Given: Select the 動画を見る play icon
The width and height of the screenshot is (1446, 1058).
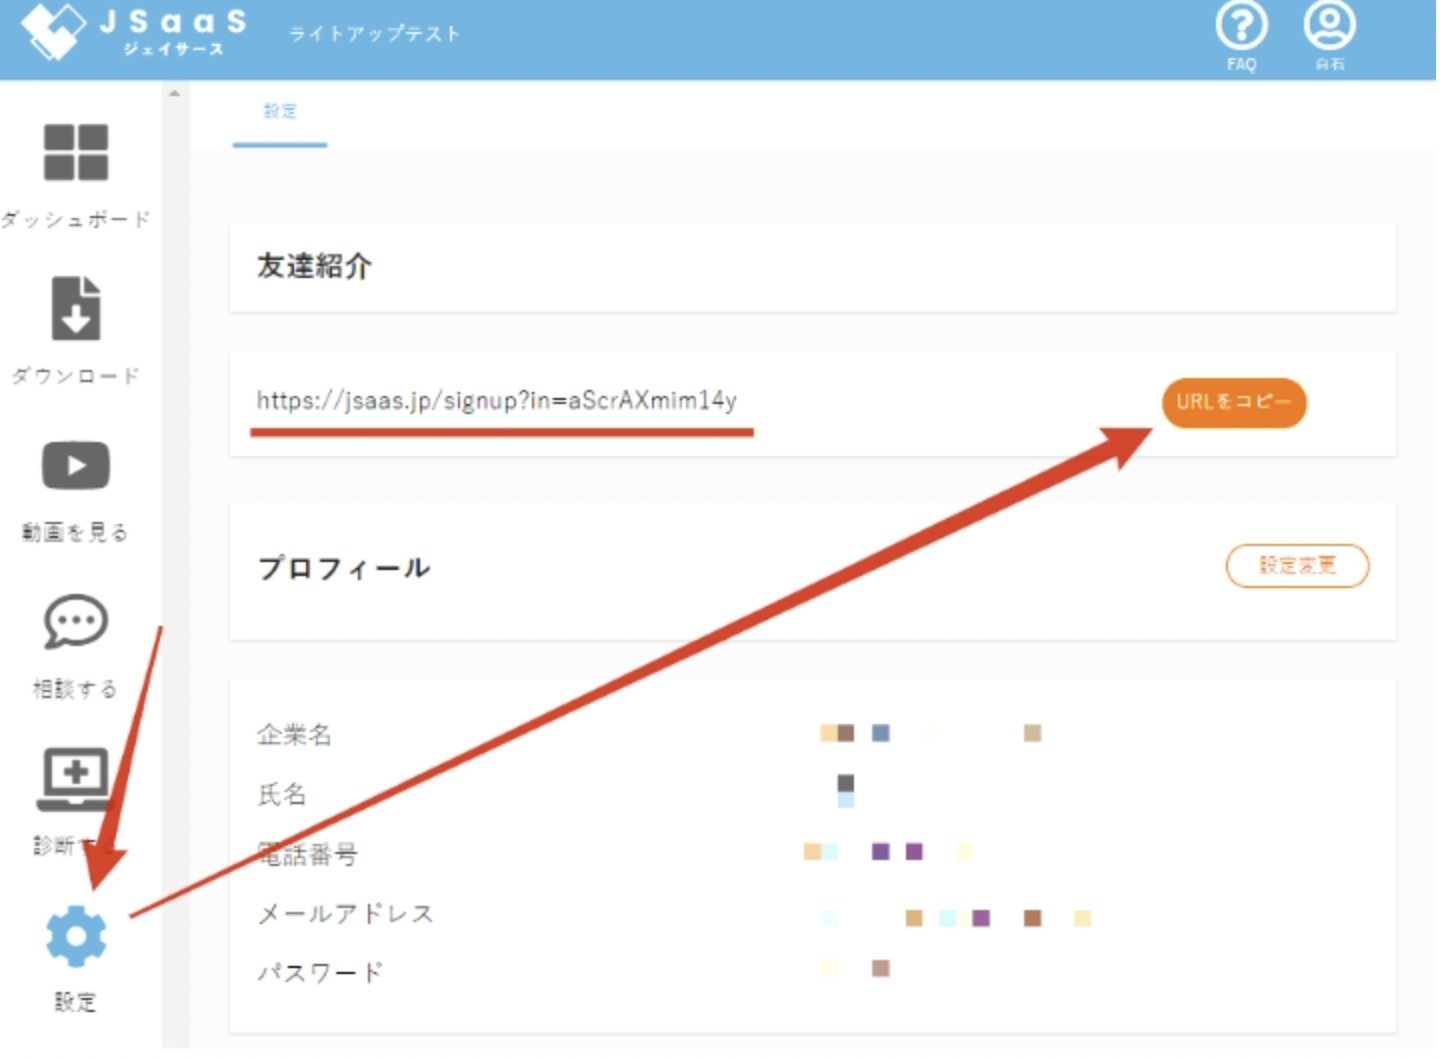Looking at the screenshot, I should tap(76, 466).
